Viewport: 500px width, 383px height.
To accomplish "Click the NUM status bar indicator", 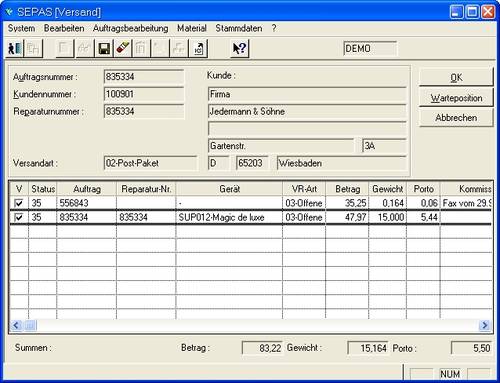I will tap(450, 374).
